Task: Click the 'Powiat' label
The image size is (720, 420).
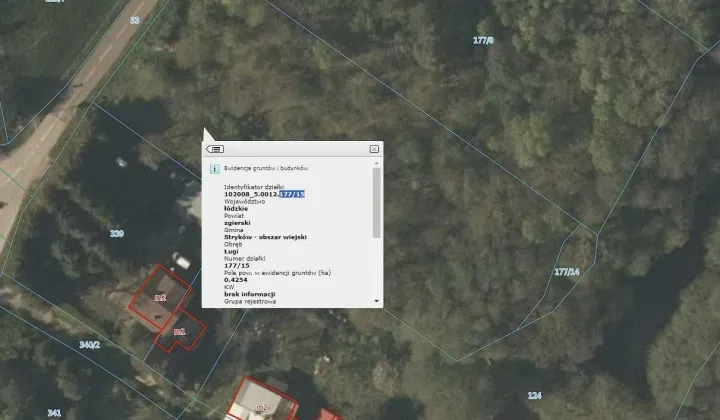Action: (234, 216)
